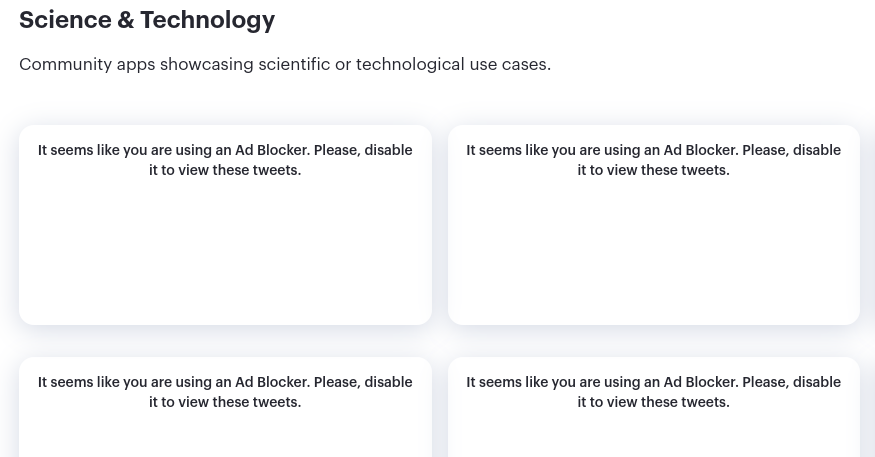Click Ad Blocker message in bottom-right card
This screenshot has height=457, width=875.
[x=653, y=392]
